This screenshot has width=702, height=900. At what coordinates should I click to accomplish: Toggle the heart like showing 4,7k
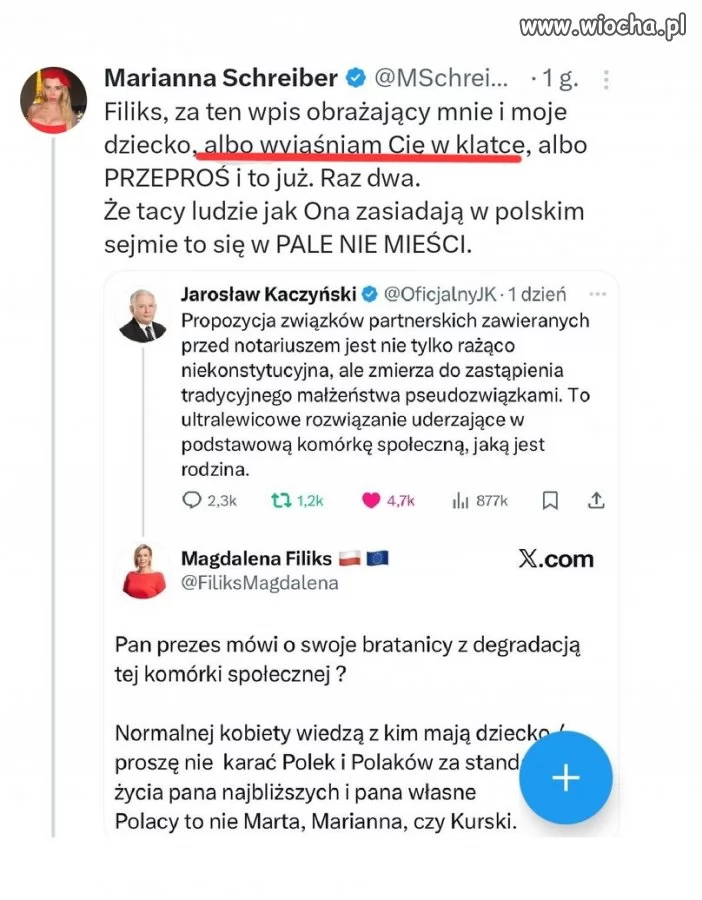[x=371, y=500]
